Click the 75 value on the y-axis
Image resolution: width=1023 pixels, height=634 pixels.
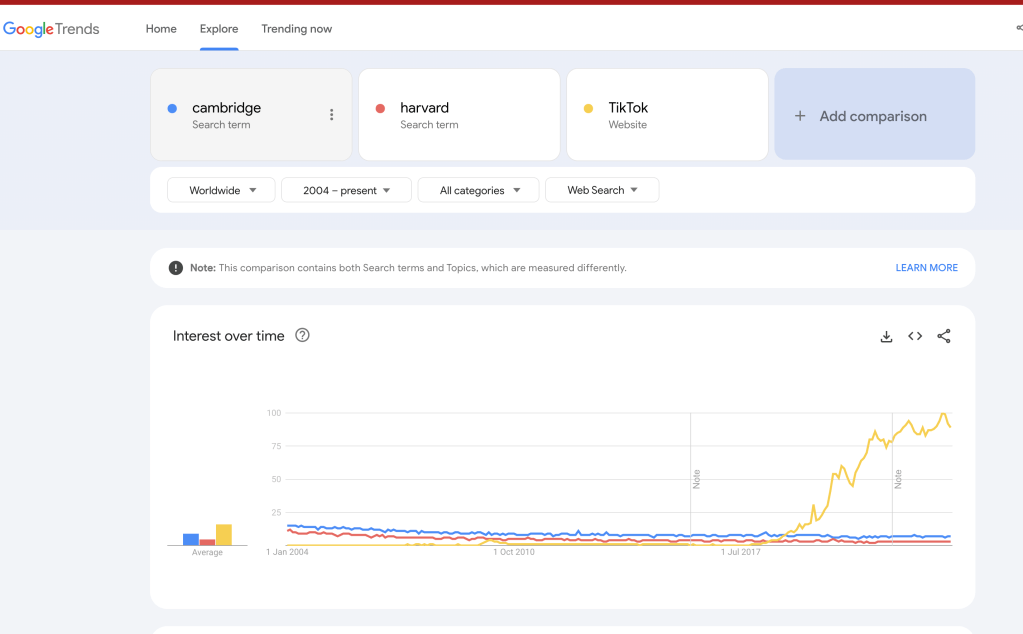277,446
